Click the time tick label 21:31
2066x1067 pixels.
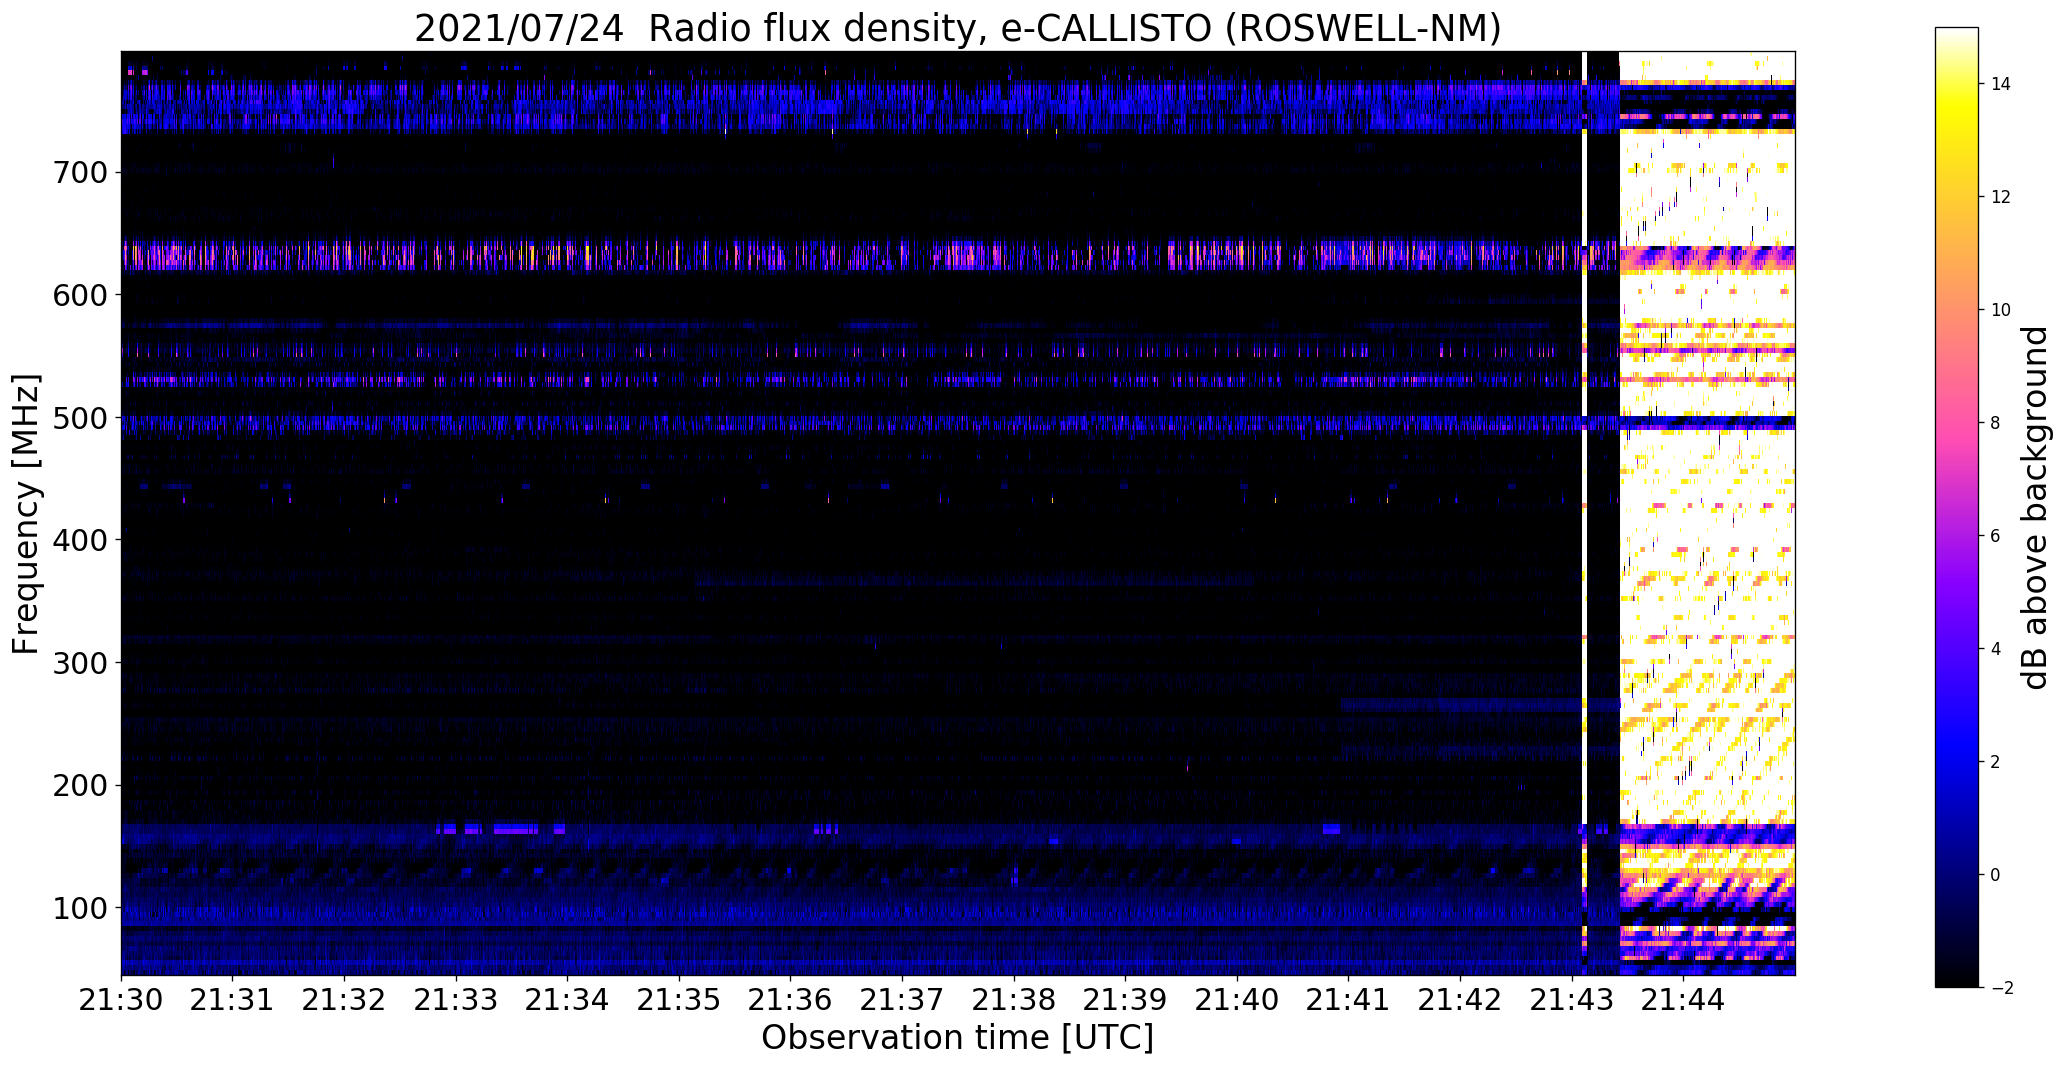click(x=233, y=998)
